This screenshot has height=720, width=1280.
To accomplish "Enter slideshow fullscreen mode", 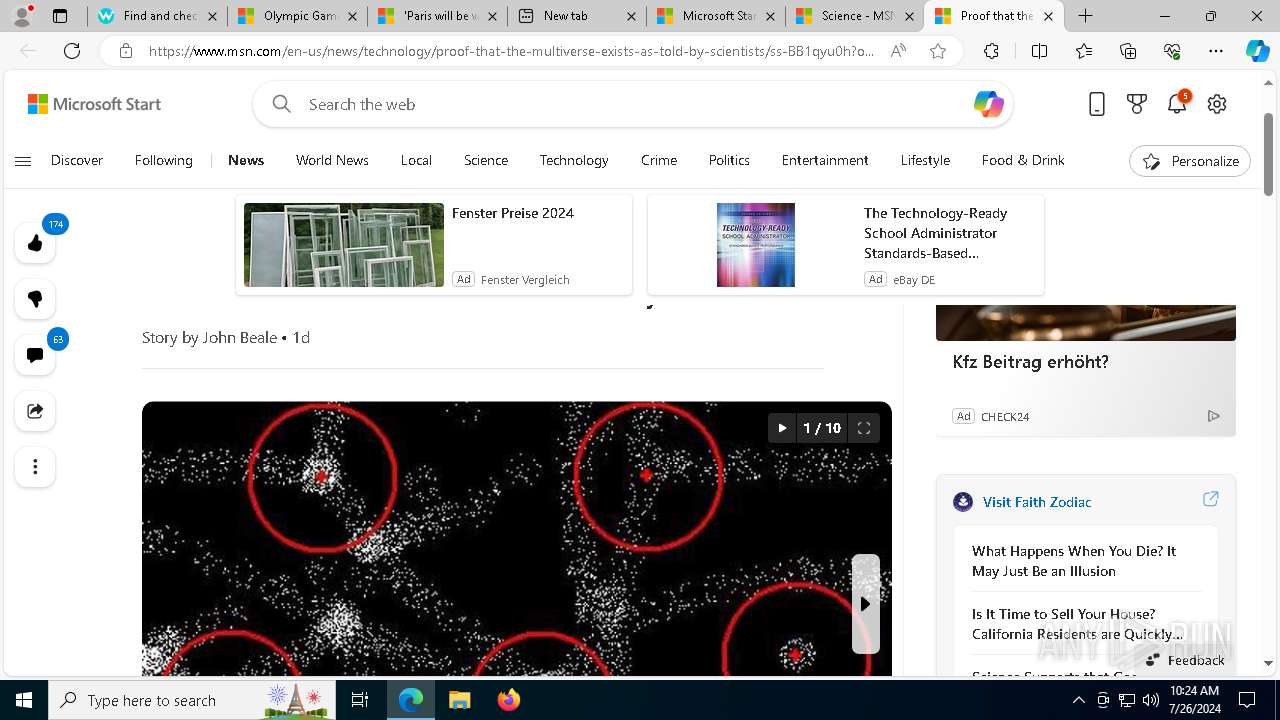I will (864, 428).
